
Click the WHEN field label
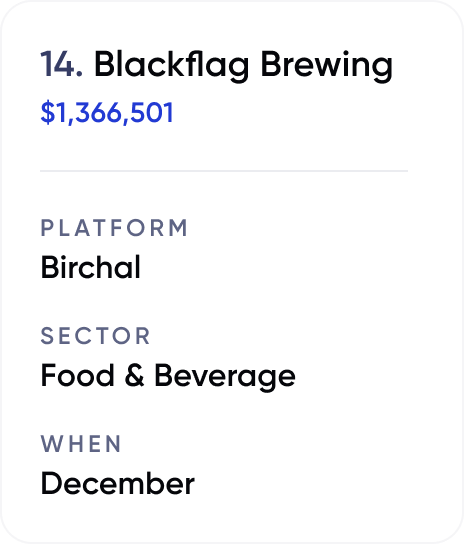81,444
